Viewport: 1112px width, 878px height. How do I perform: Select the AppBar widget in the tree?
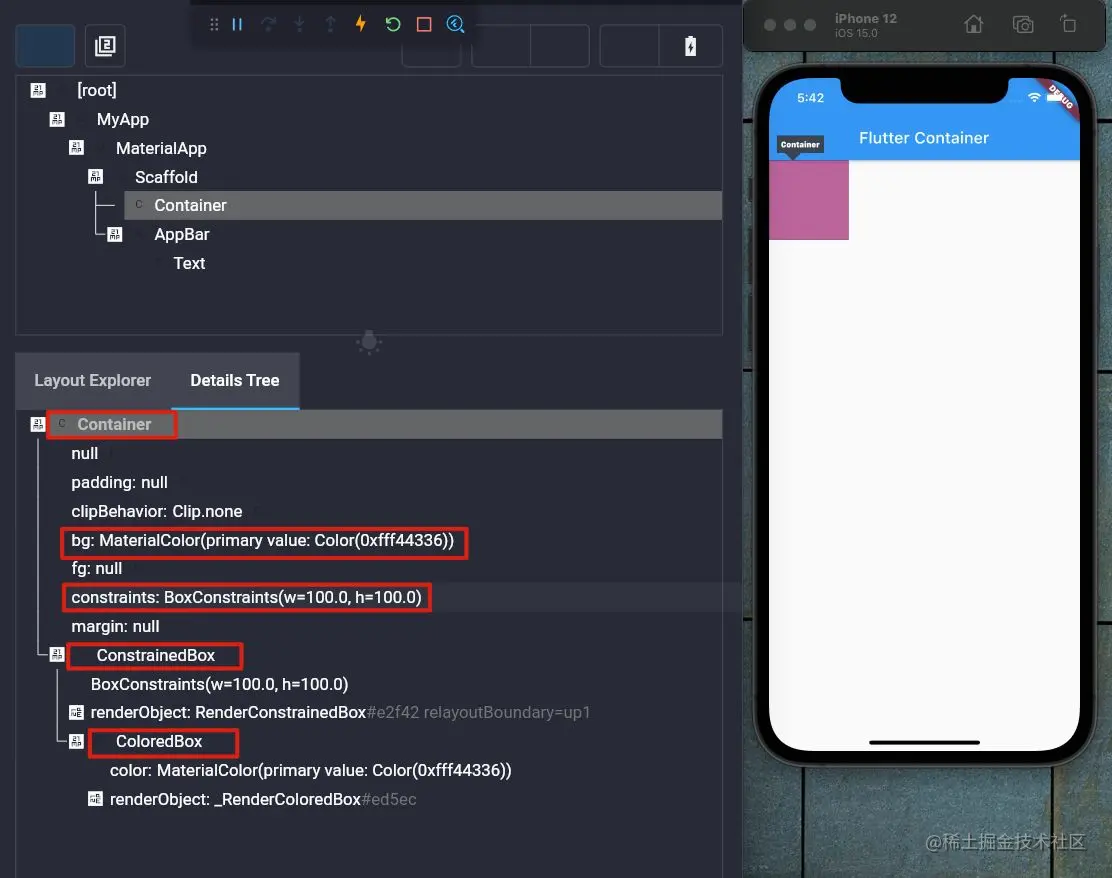[x=181, y=234]
